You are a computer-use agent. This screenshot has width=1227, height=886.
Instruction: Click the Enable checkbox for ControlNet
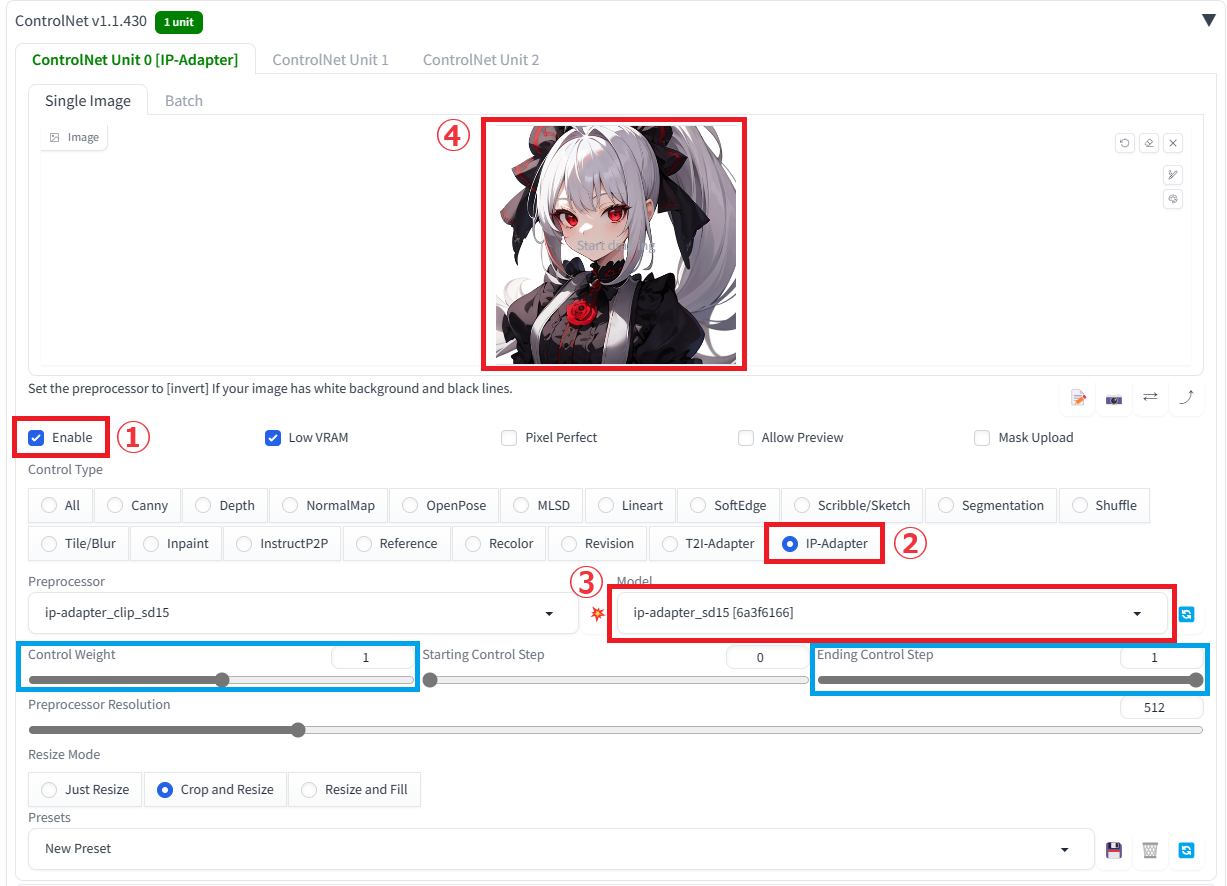tap(37, 437)
